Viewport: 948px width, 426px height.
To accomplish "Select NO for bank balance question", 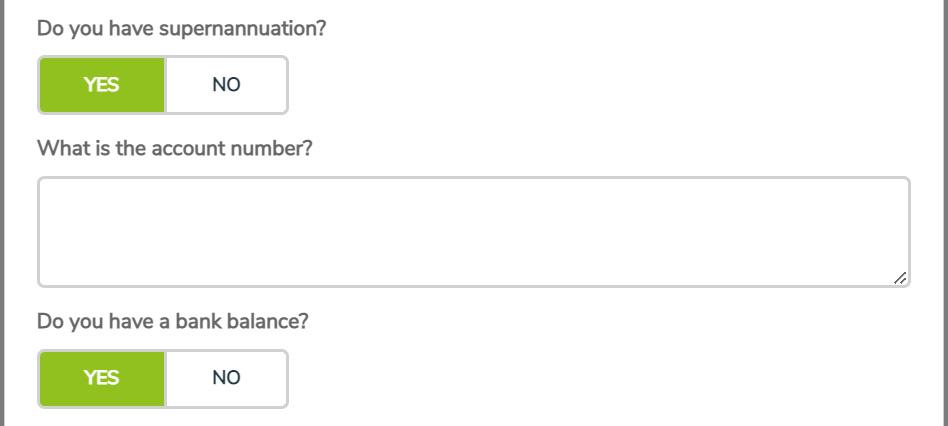I will 227,378.
